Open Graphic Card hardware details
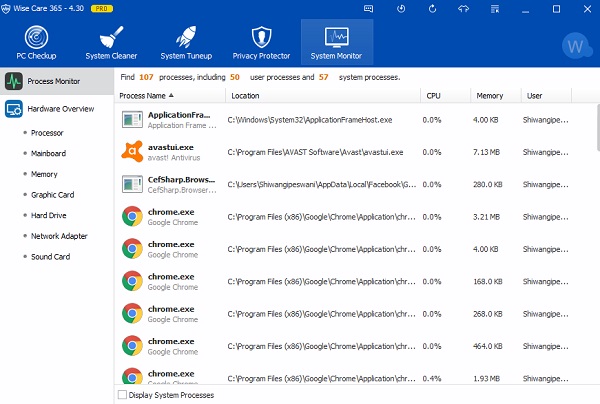The image size is (600, 404). pos(52,195)
